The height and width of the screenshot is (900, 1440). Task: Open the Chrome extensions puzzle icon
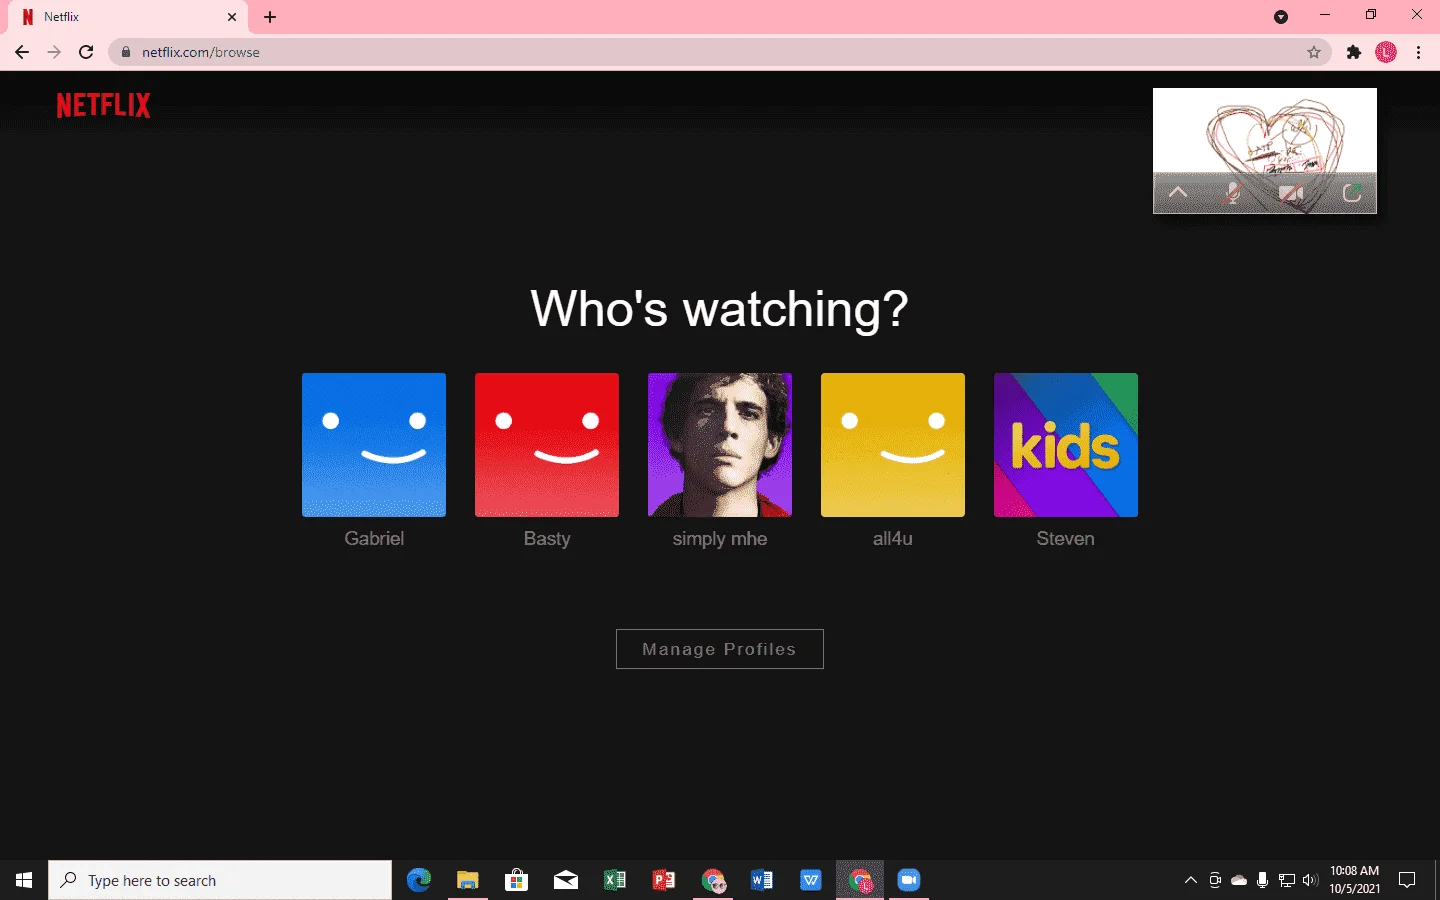point(1354,52)
